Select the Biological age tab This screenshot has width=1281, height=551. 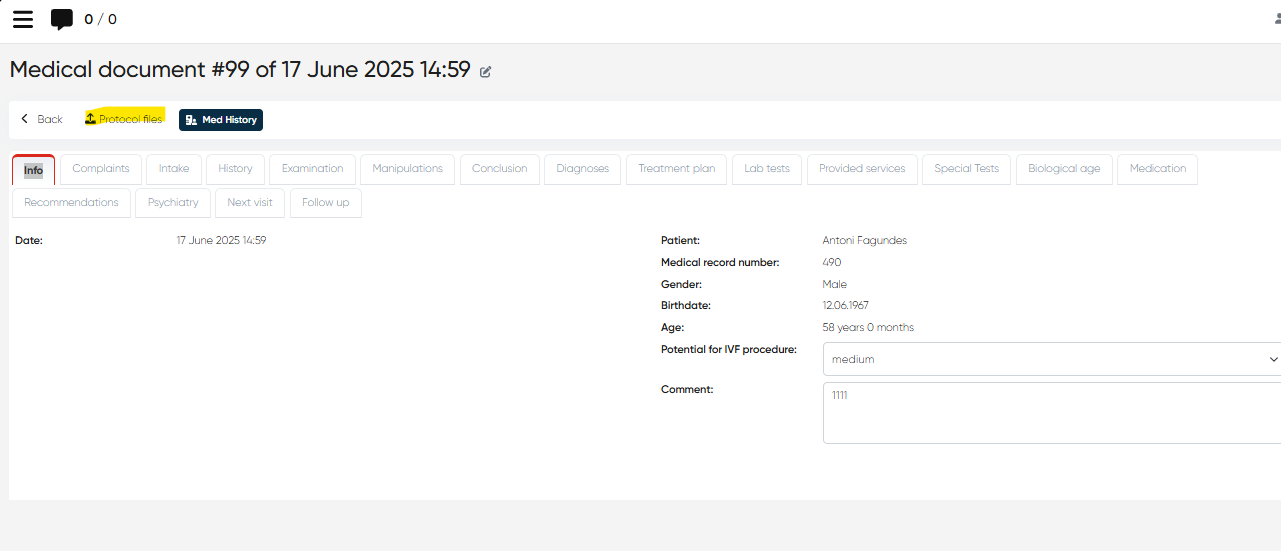1064,169
